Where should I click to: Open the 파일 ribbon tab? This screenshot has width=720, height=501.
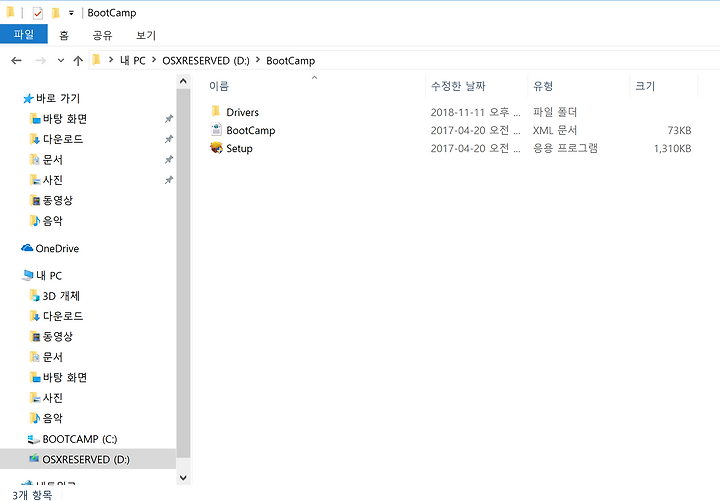tap(23, 34)
